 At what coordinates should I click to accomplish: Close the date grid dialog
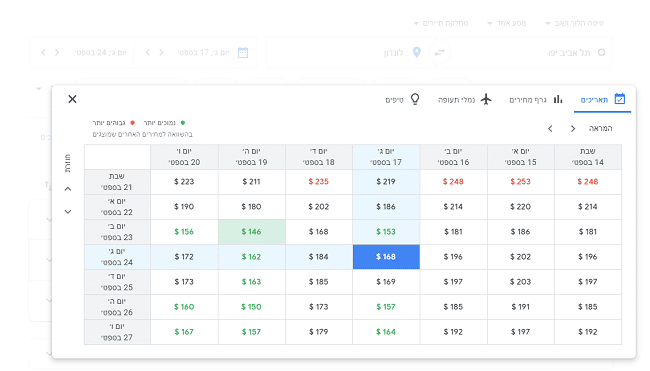72,99
